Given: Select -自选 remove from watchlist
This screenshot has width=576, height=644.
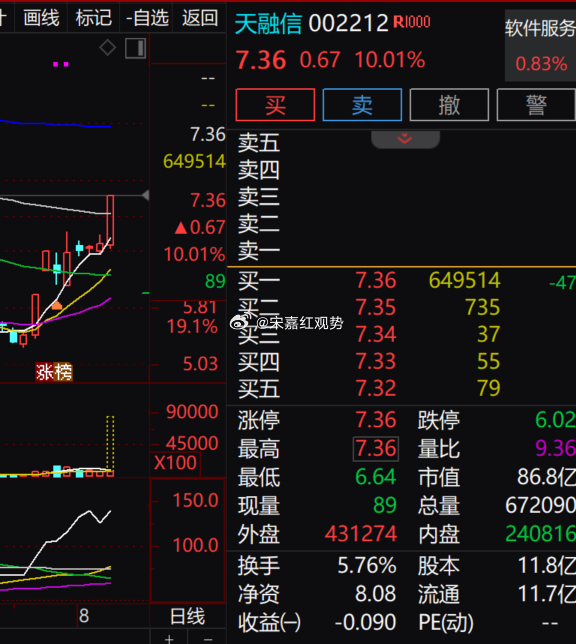Looking at the screenshot, I should (x=147, y=18).
